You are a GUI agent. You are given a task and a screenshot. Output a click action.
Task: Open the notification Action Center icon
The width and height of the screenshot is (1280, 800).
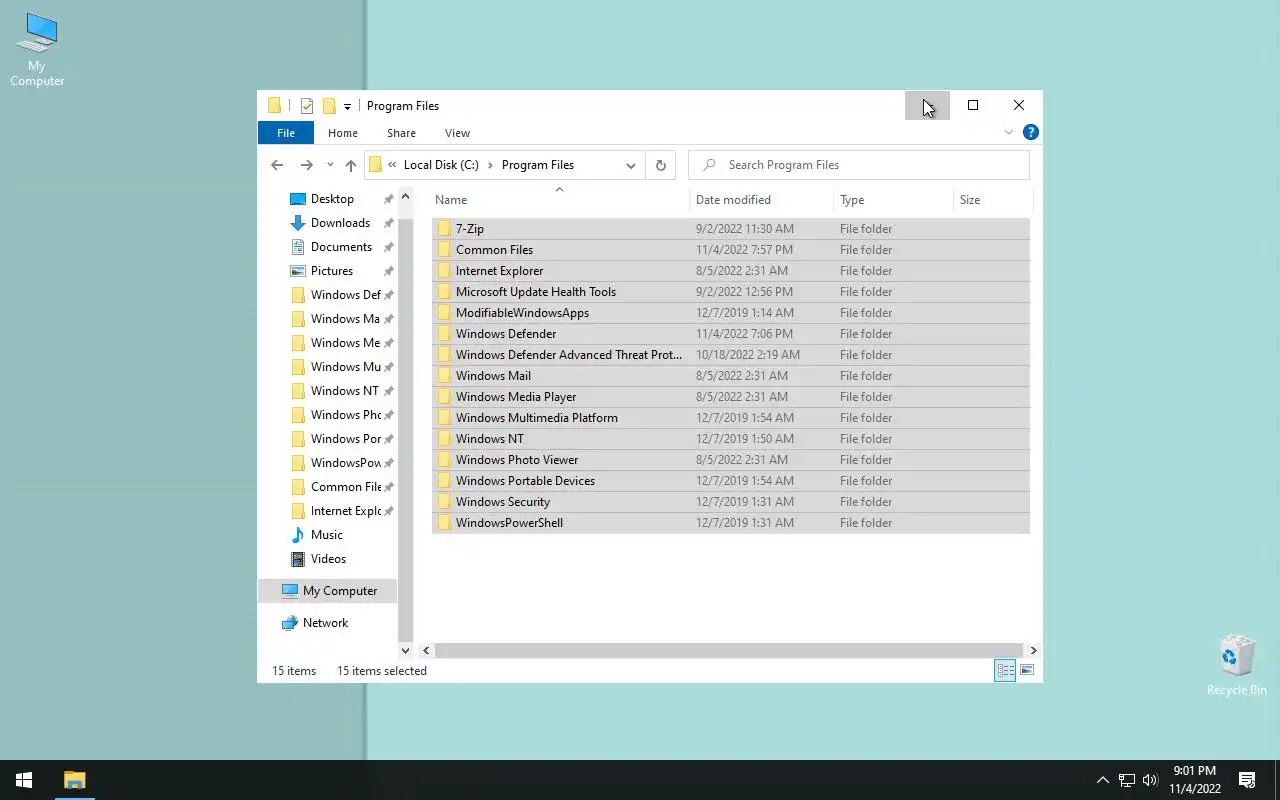coord(1247,780)
